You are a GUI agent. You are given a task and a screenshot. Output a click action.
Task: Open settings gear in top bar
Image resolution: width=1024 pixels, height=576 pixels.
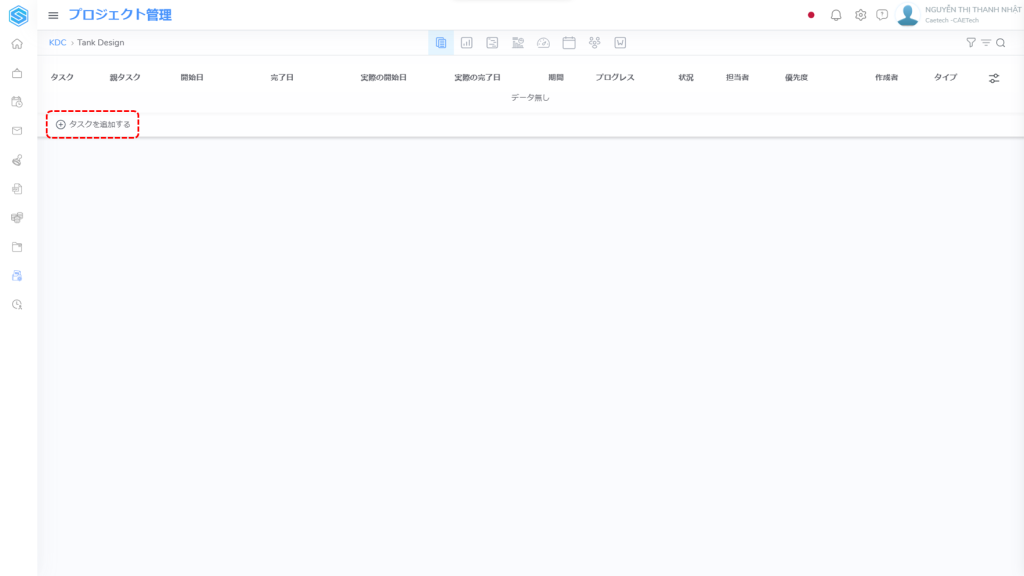[x=860, y=15]
